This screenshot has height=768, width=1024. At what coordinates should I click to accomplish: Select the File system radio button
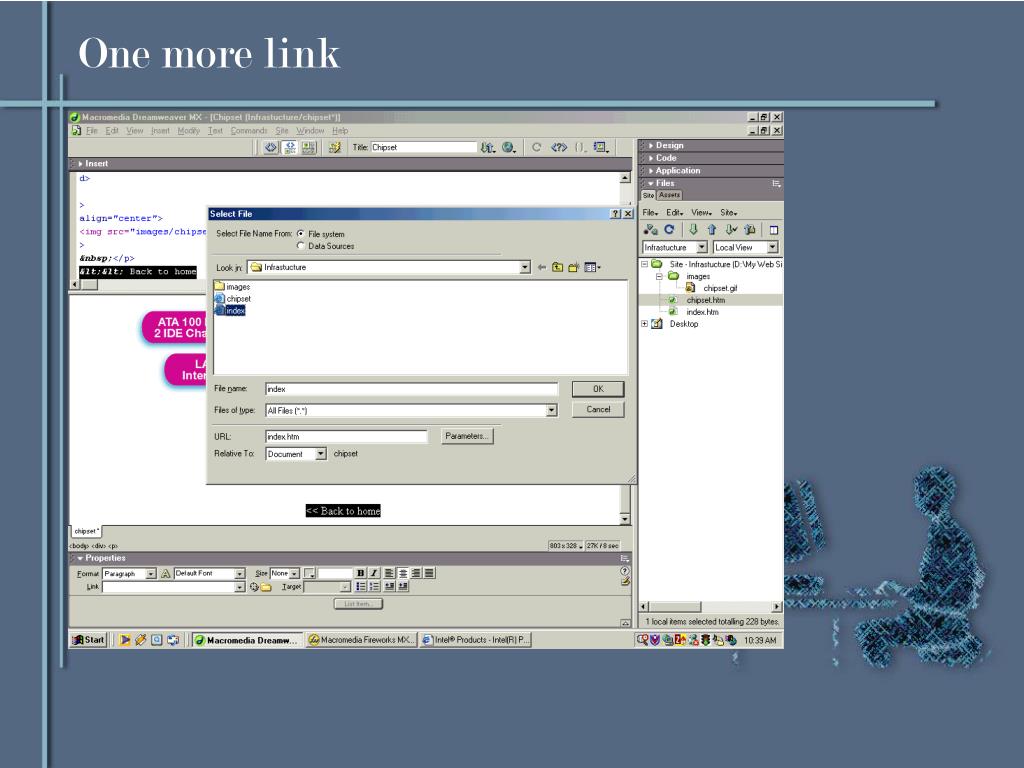pyautogui.click(x=300, y=234)
